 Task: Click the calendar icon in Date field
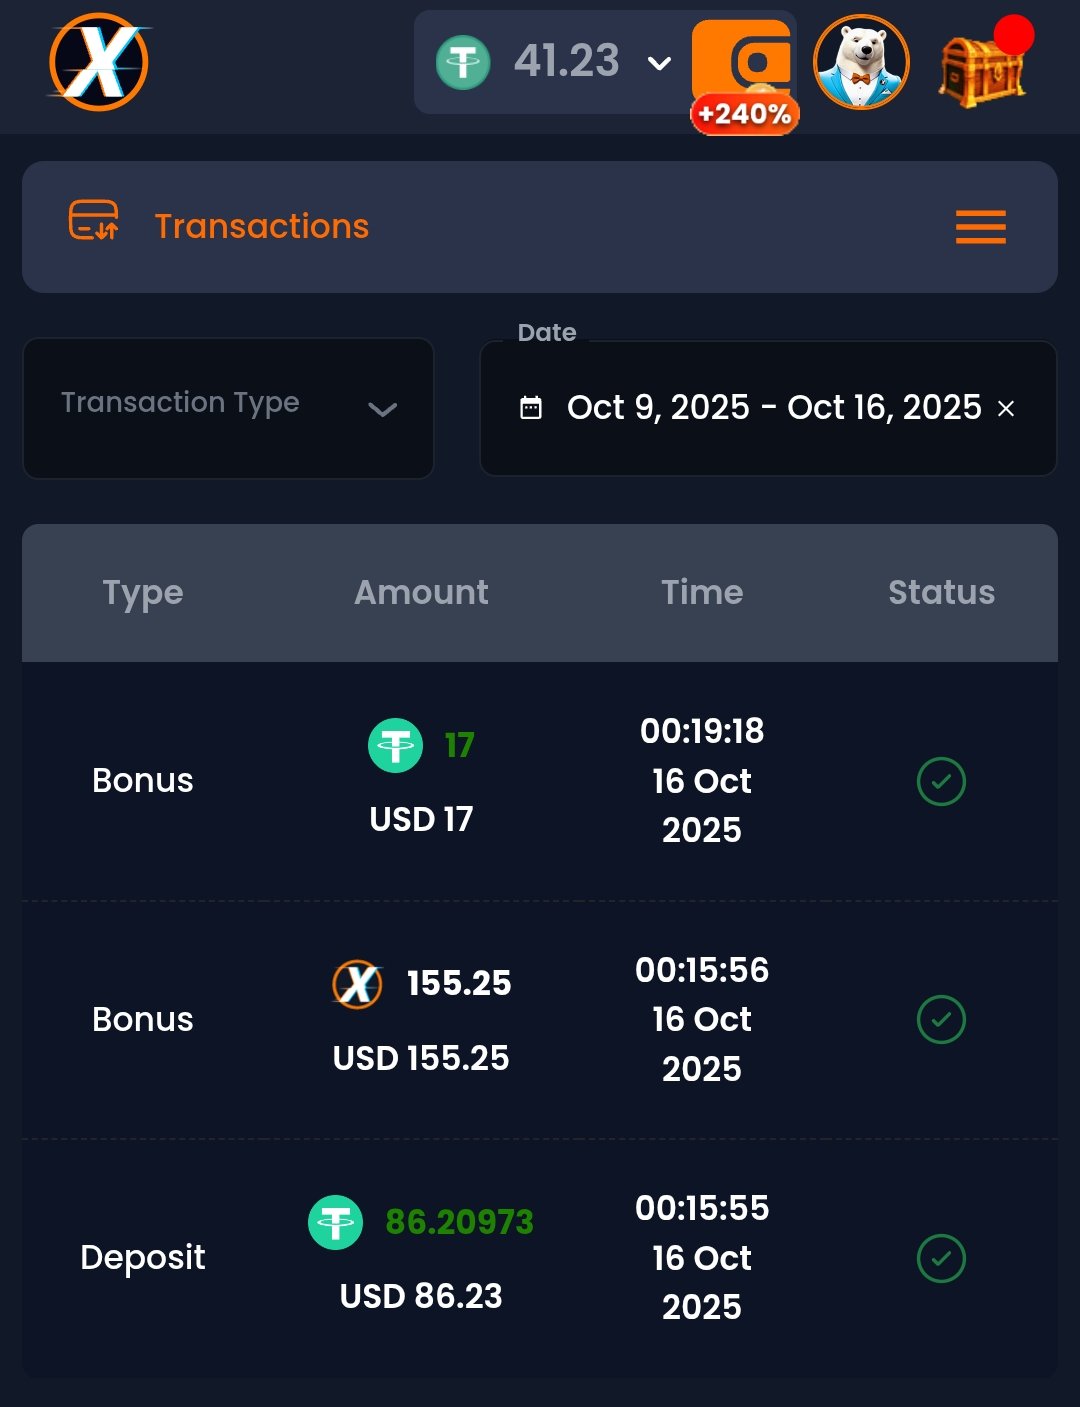531,408
